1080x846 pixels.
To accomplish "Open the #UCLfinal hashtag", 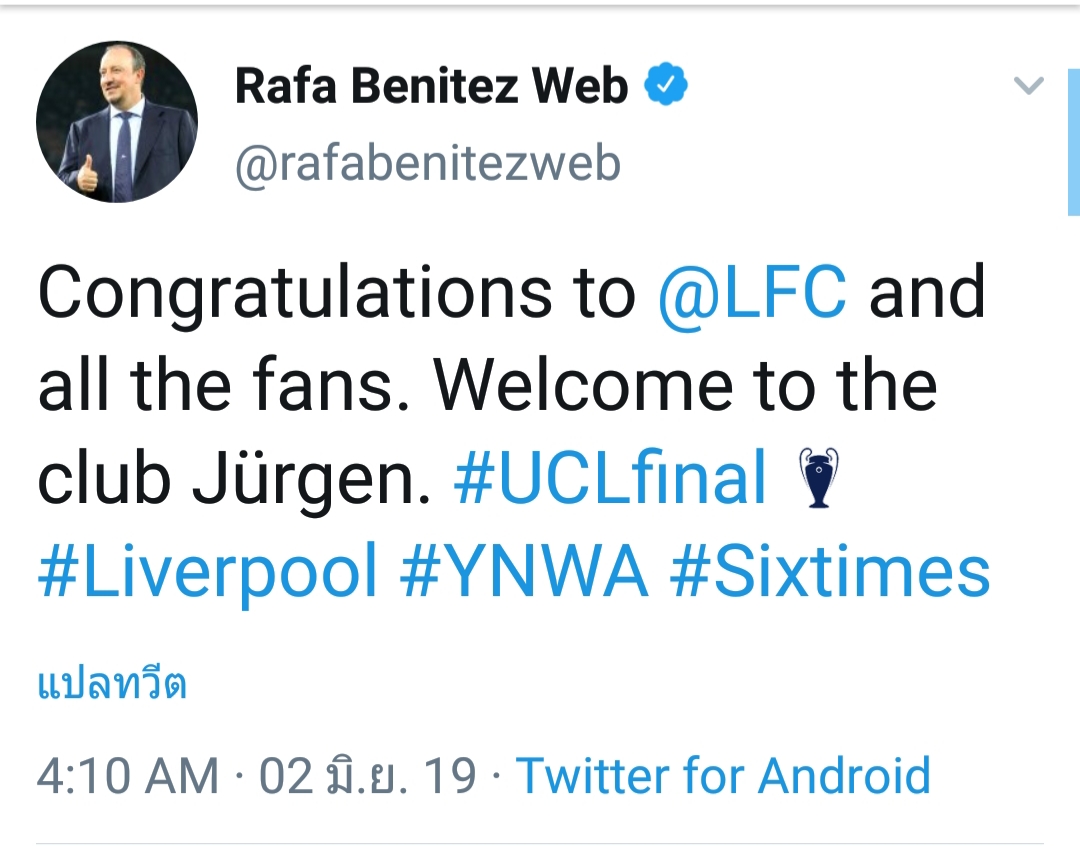I will tap(610, 479).
